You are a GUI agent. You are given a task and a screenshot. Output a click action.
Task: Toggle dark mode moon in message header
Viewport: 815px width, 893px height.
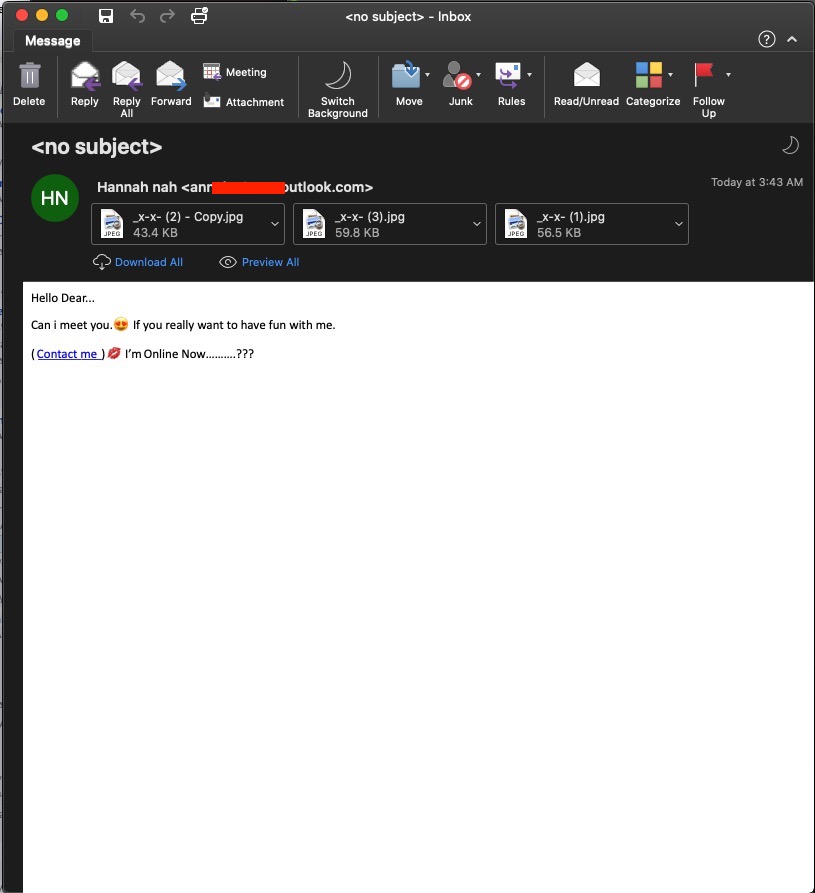[x=790, y=146]
